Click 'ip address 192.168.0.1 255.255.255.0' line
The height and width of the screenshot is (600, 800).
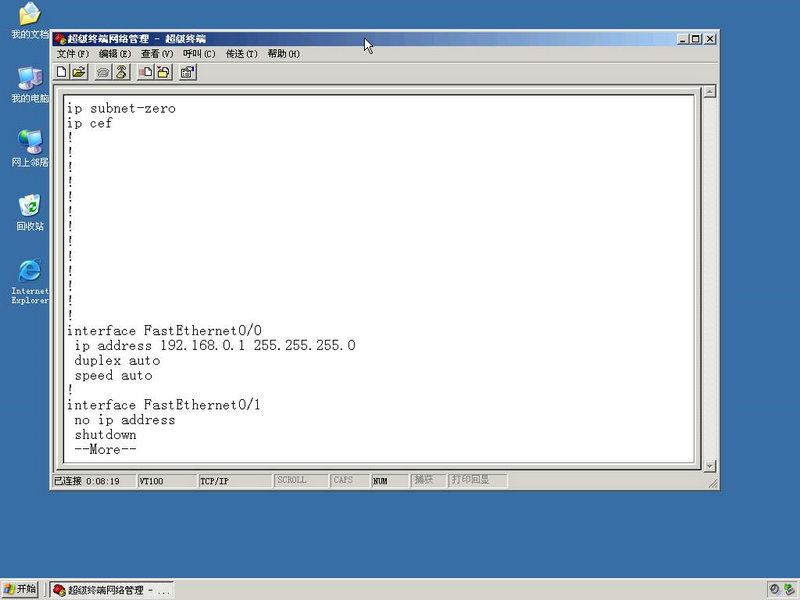[x=215, y=345]
